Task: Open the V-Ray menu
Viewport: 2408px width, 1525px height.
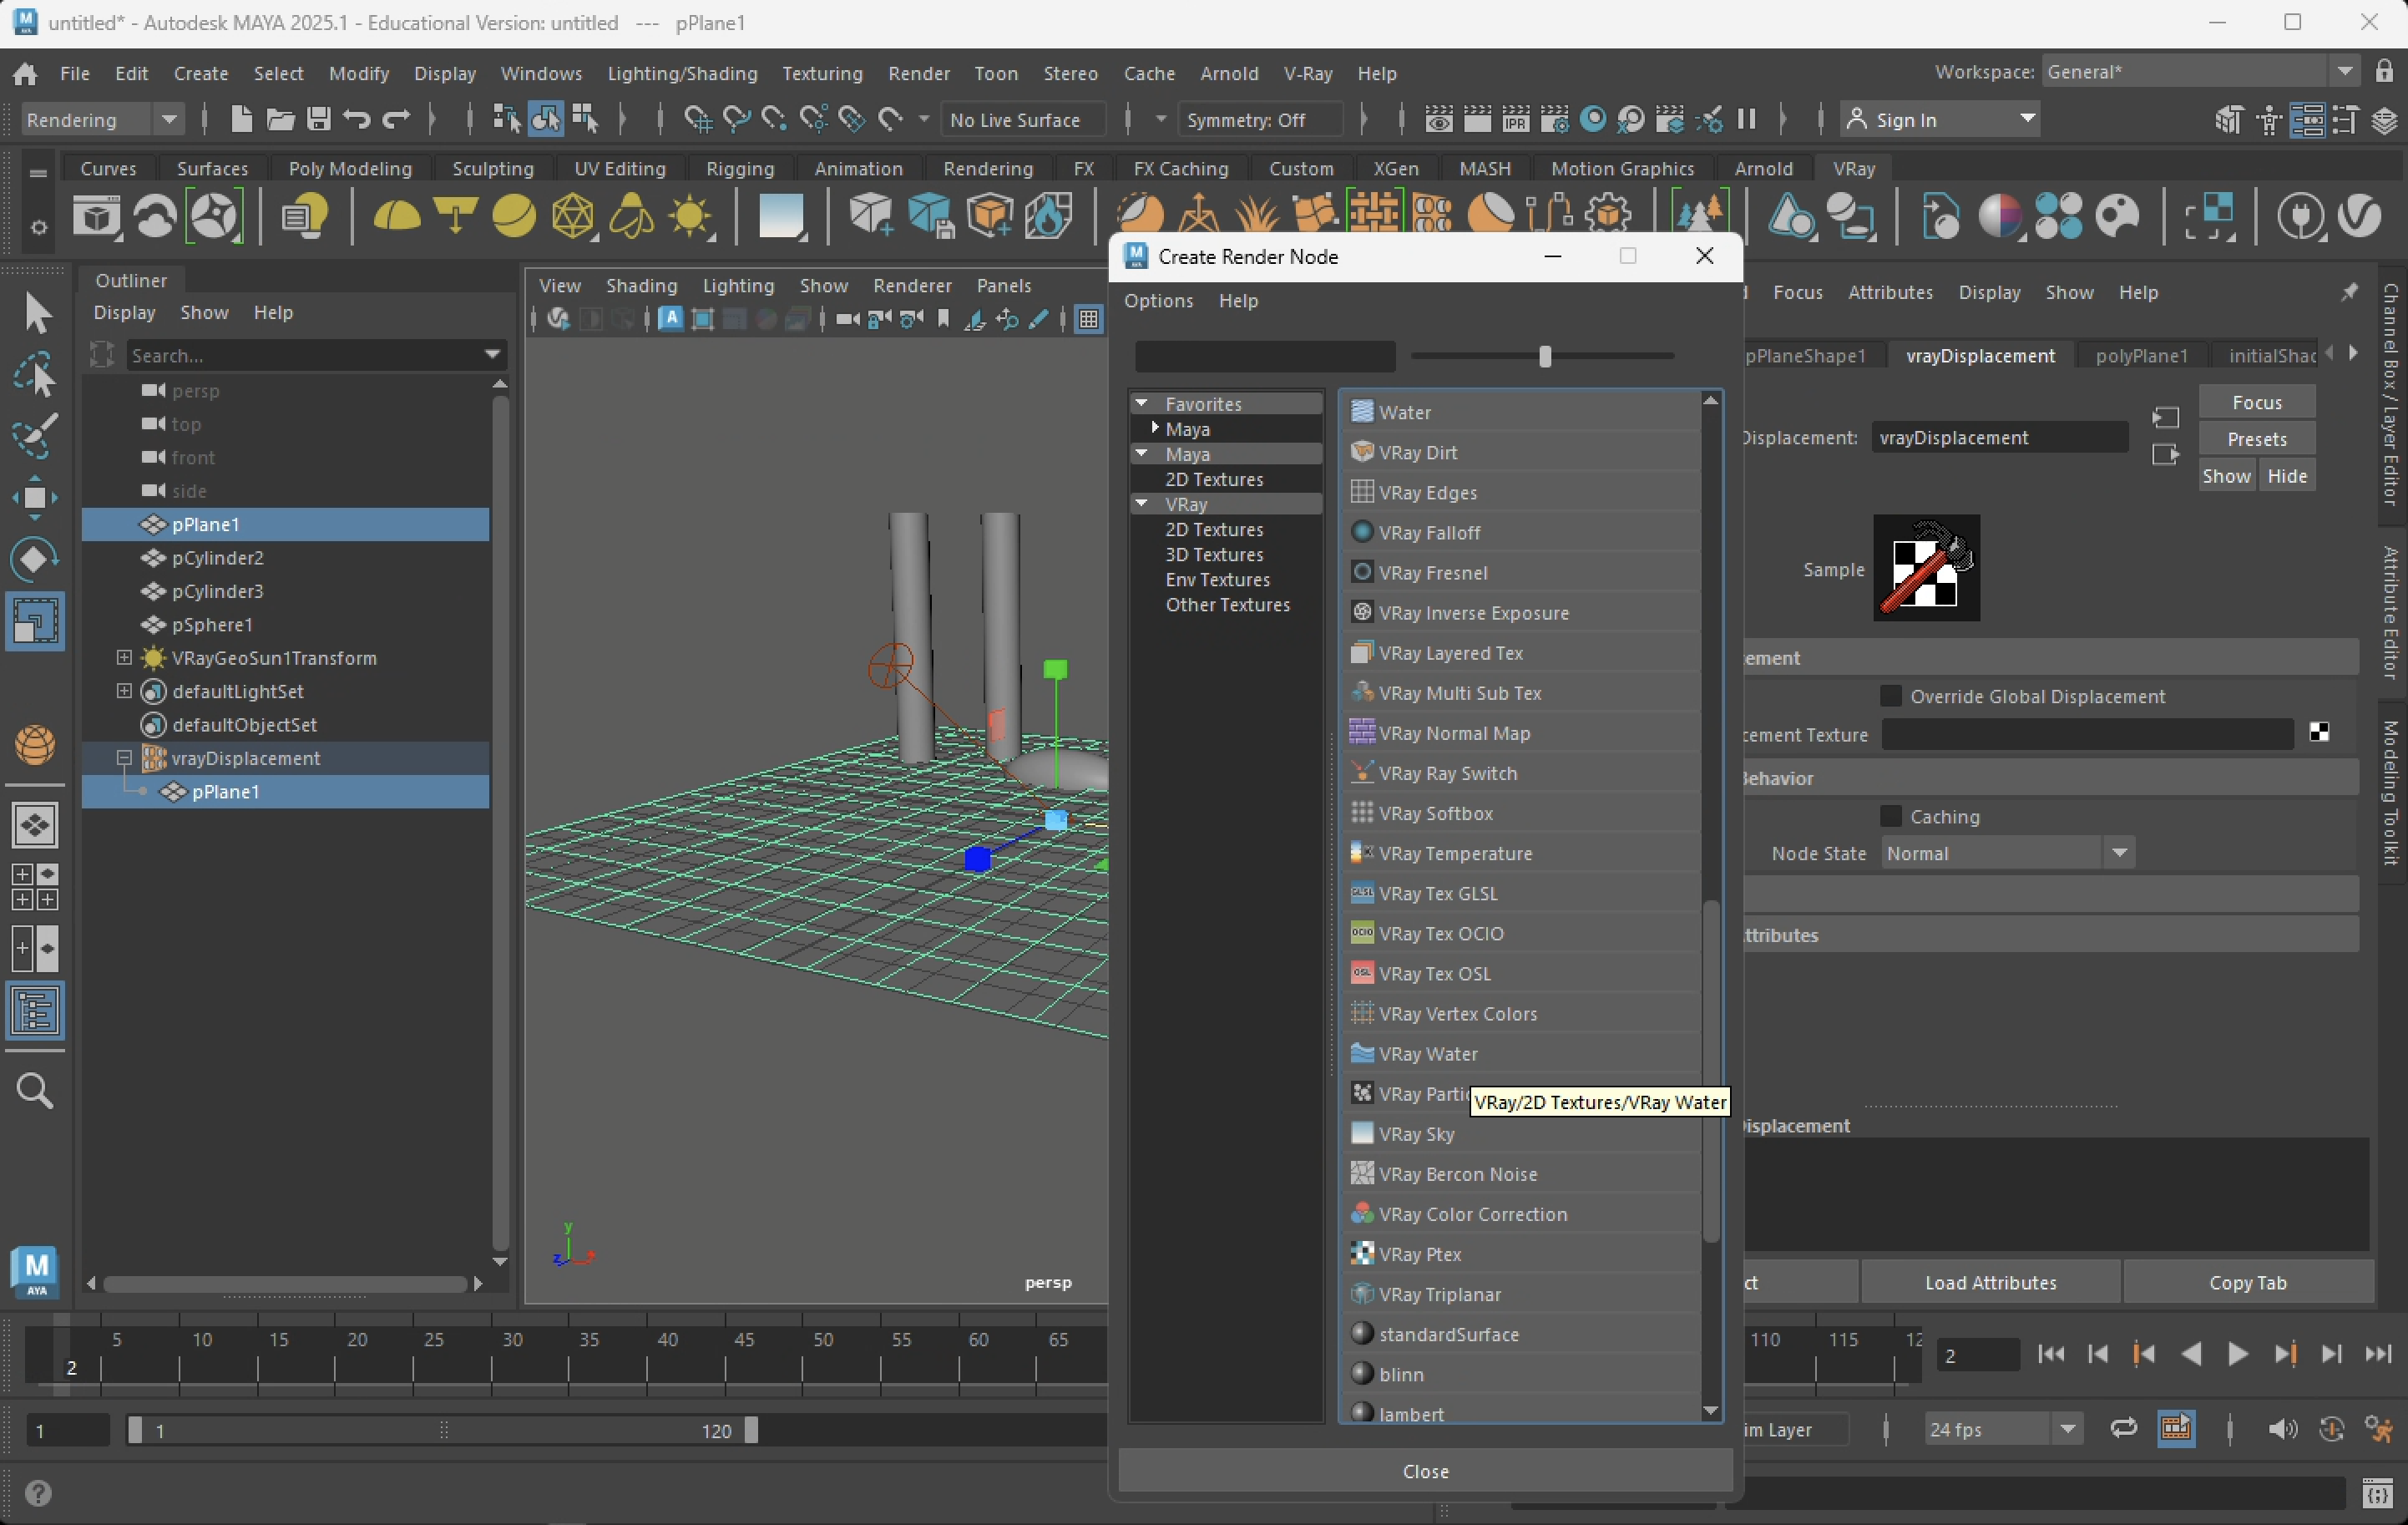Action: [1307, 74]
